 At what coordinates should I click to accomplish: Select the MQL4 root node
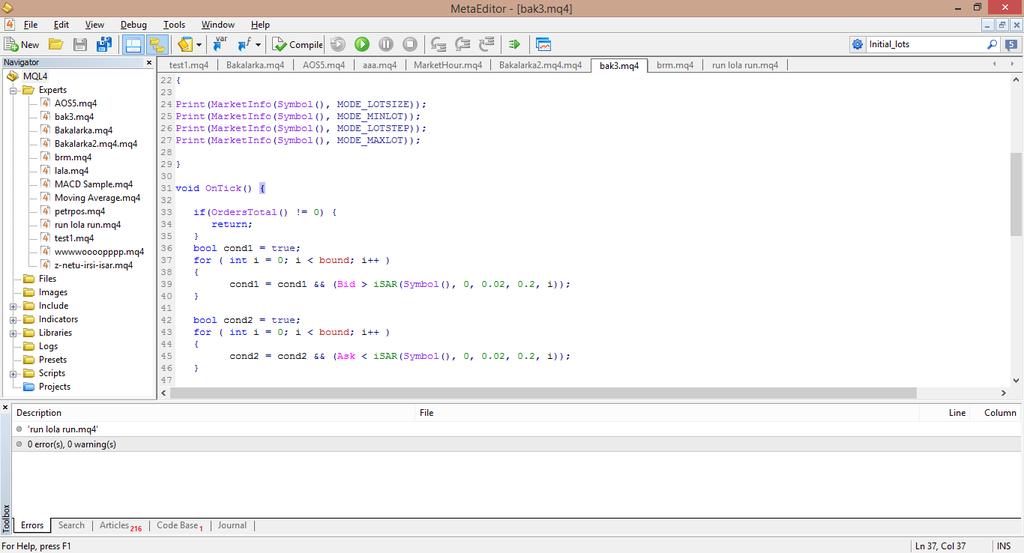[x=35, y=76]
